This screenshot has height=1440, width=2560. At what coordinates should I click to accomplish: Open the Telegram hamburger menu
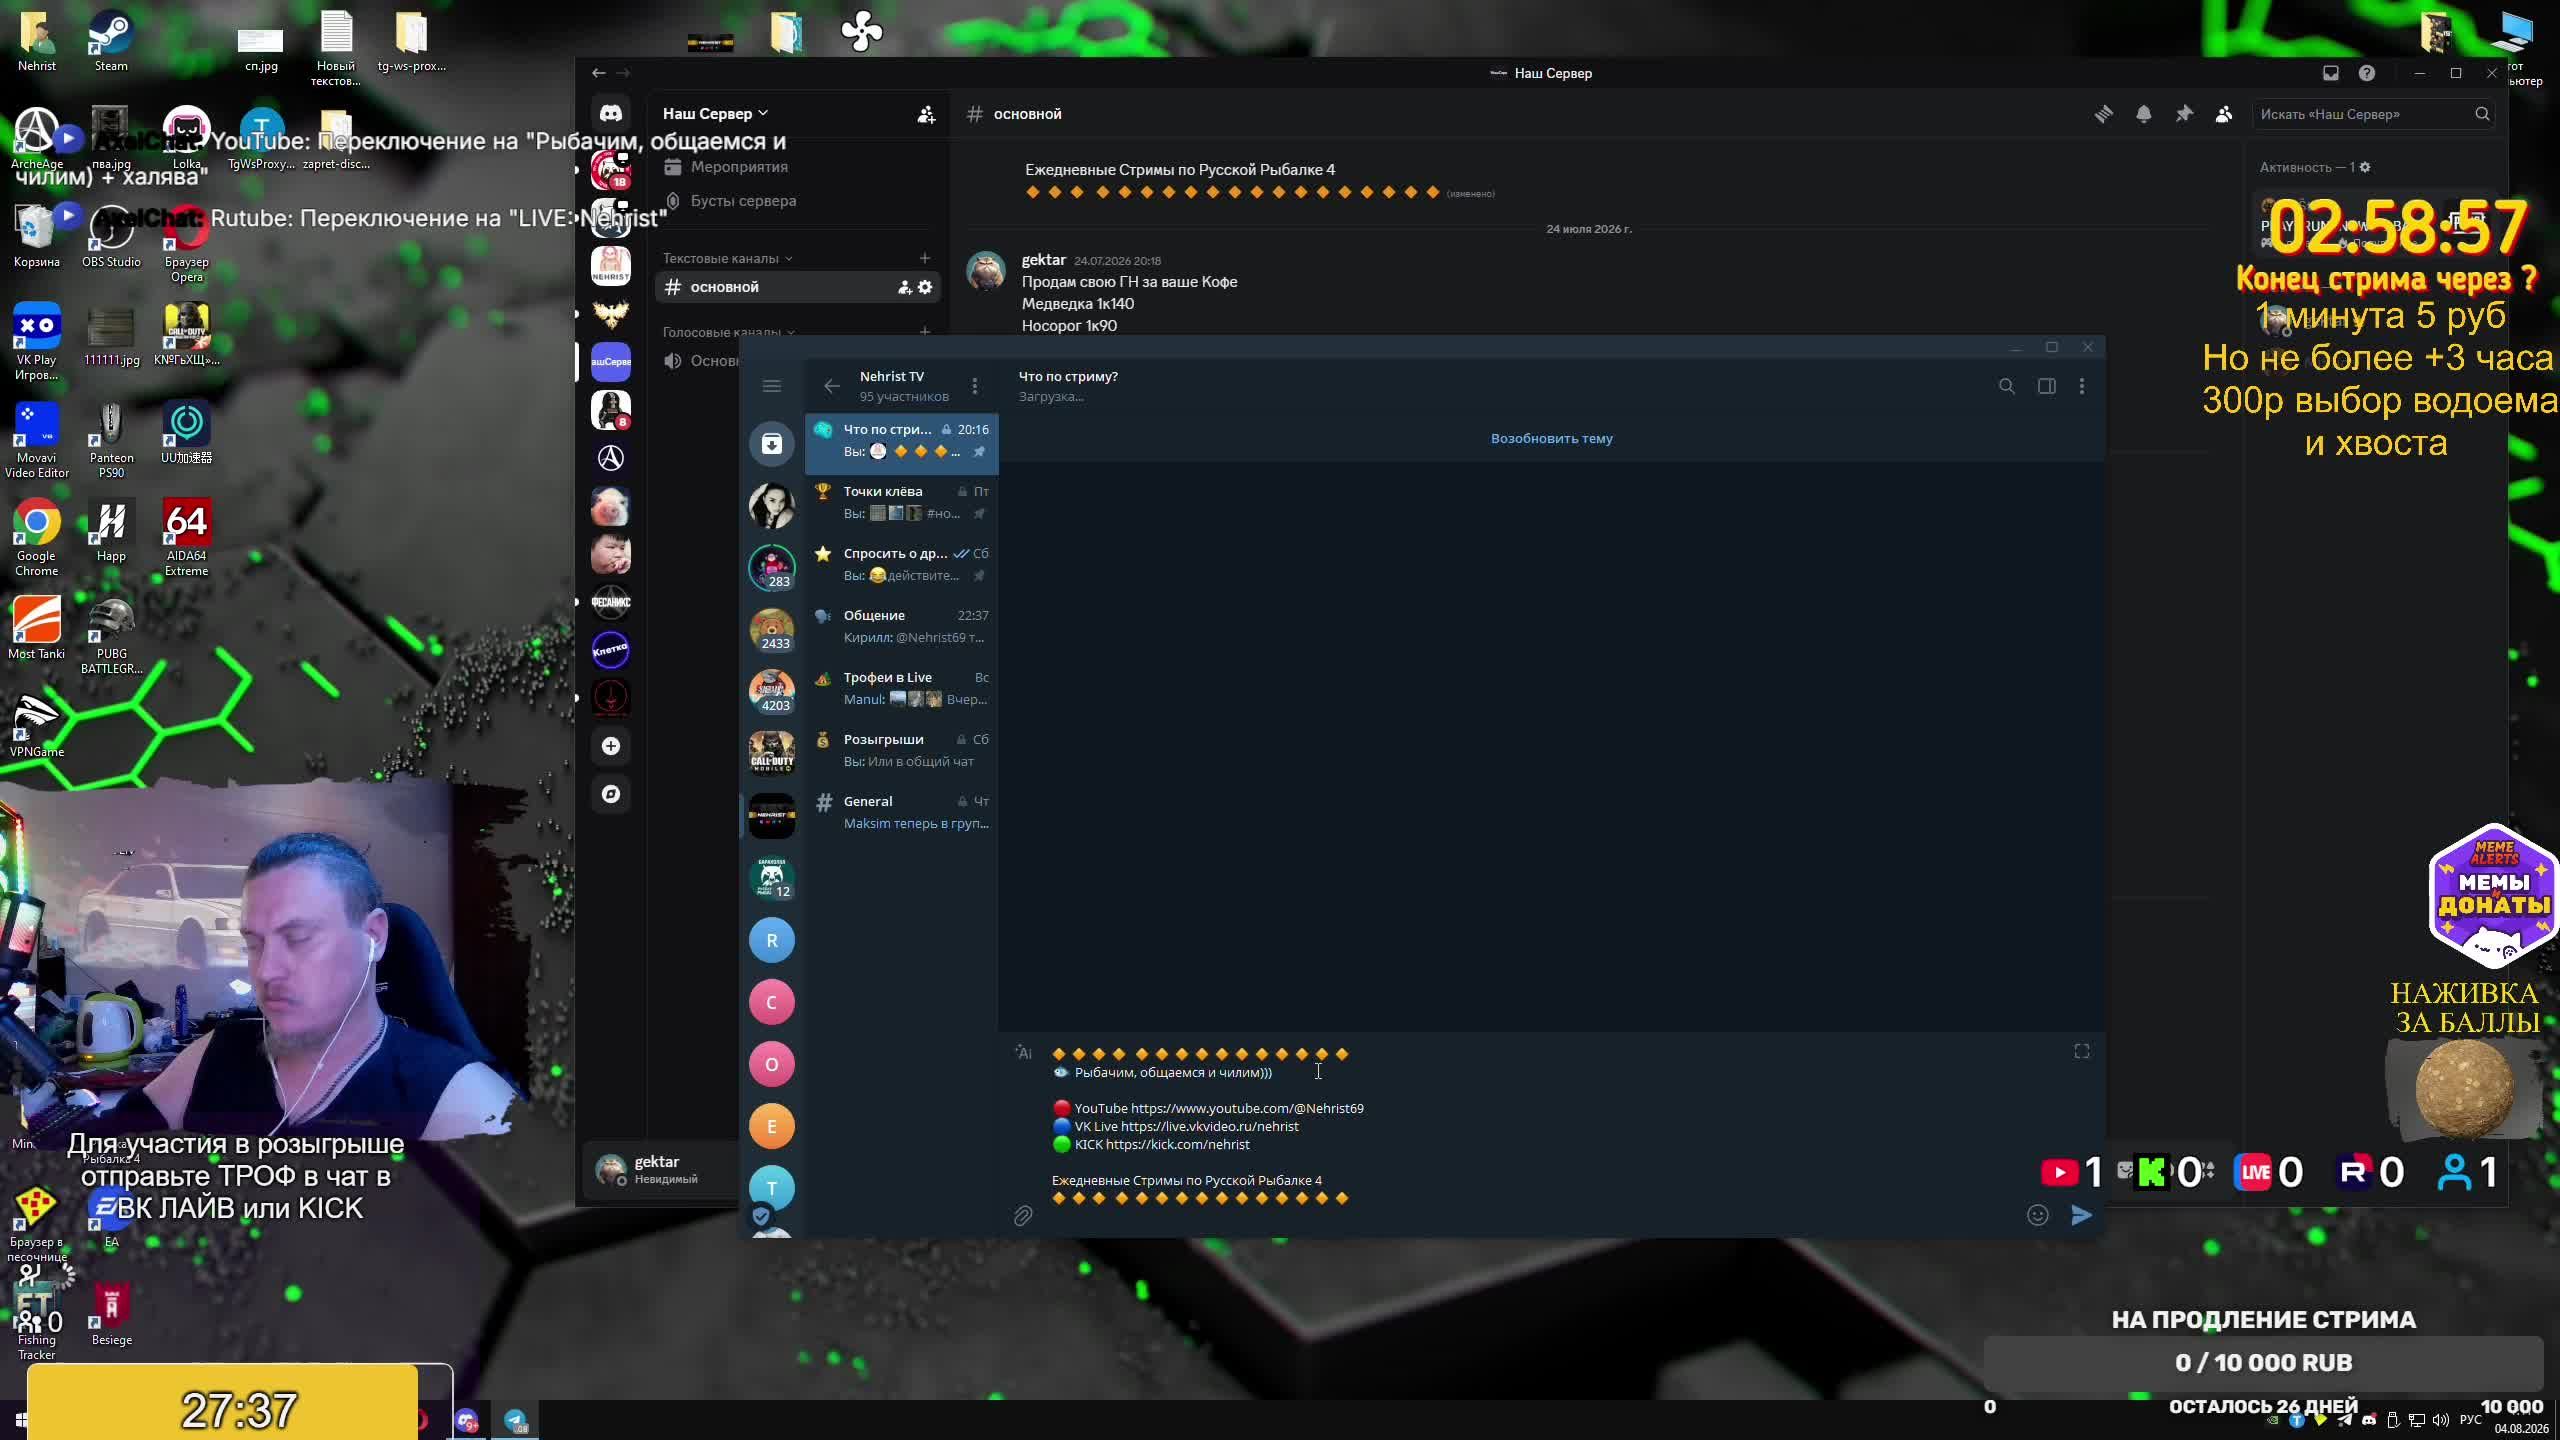tap(771, 386)
